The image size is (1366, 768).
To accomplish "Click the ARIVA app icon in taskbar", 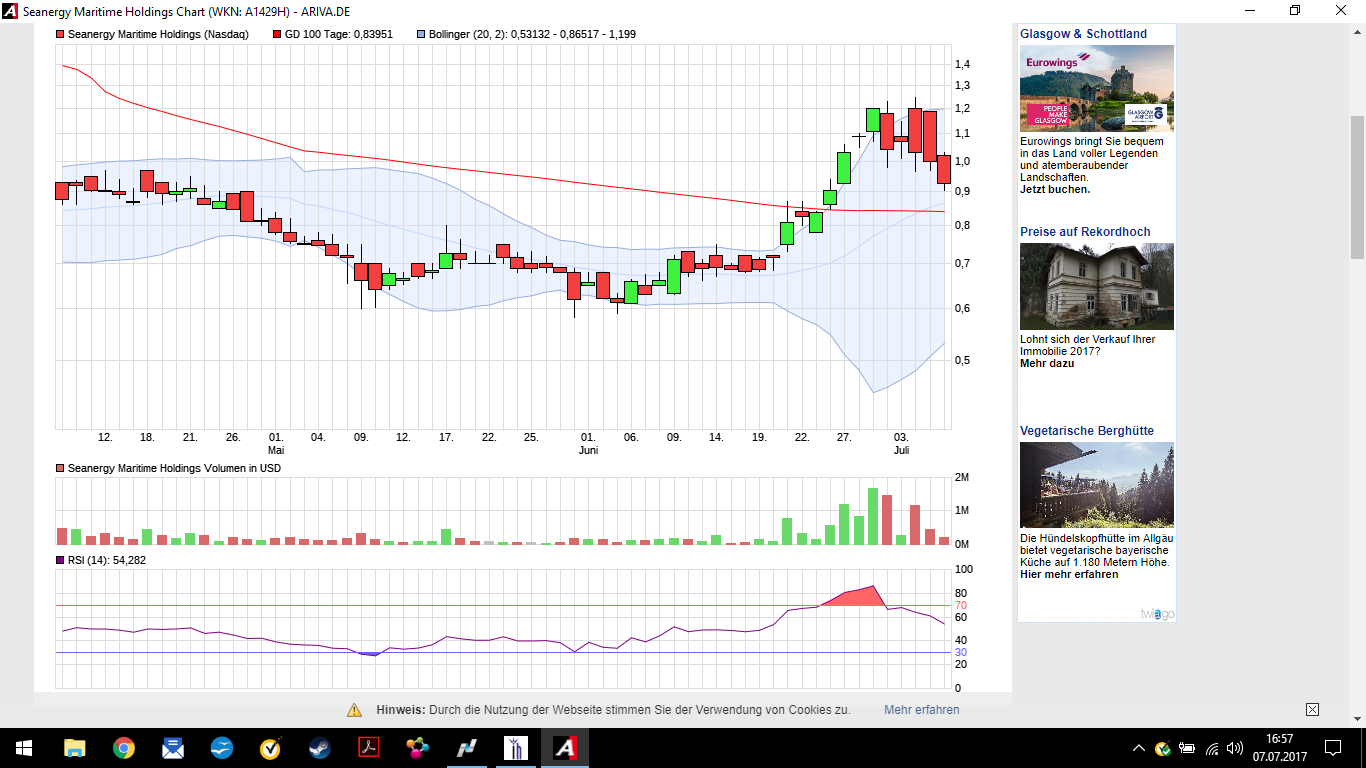I will tap(565, 748).
